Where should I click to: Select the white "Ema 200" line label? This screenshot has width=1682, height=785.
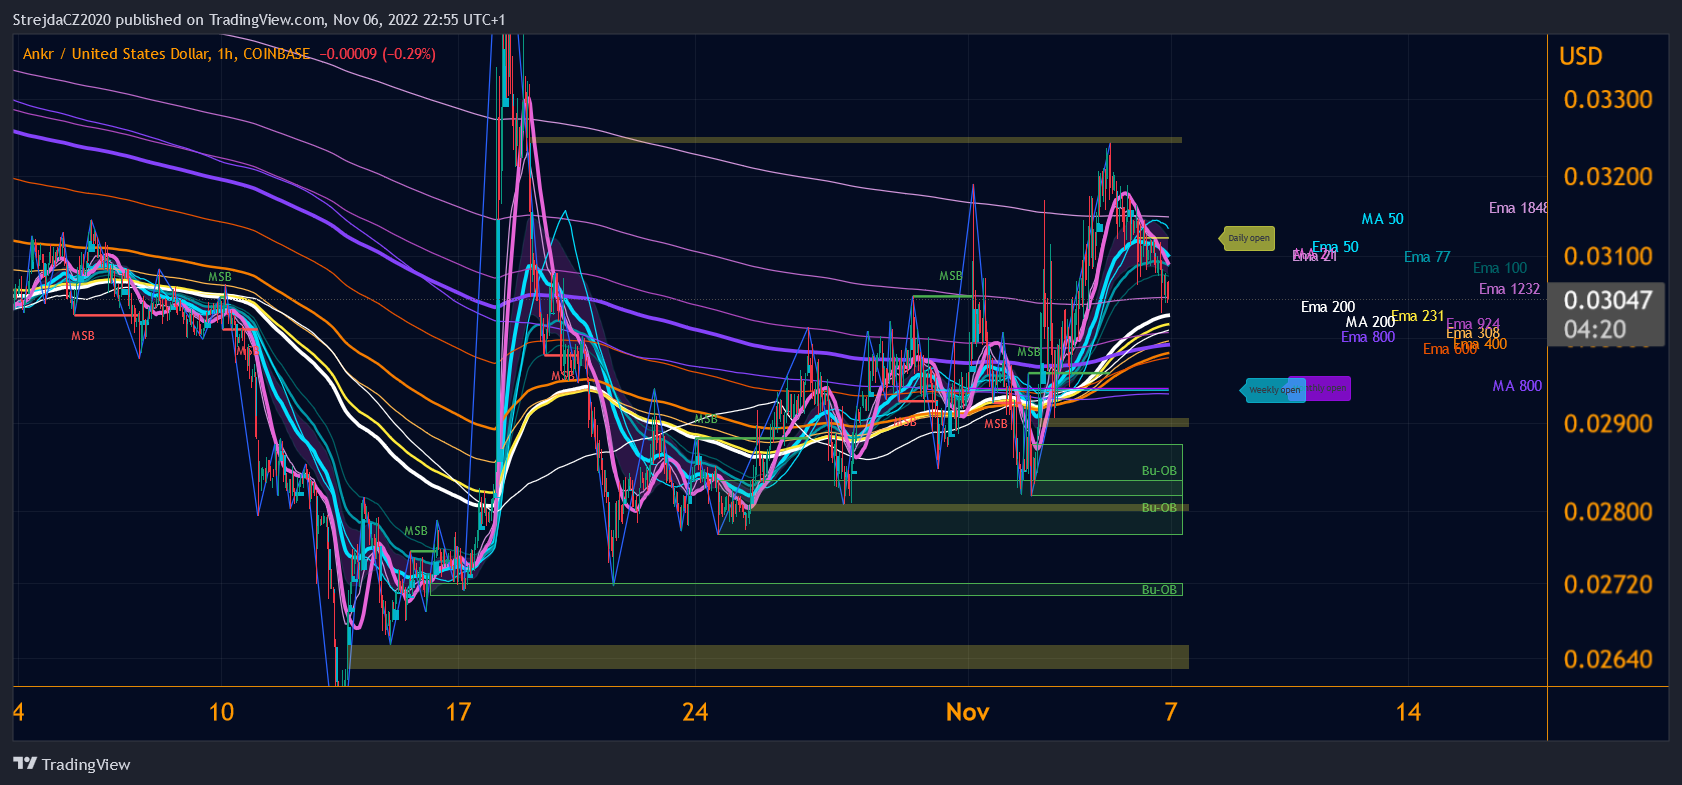coord(1328,307)
